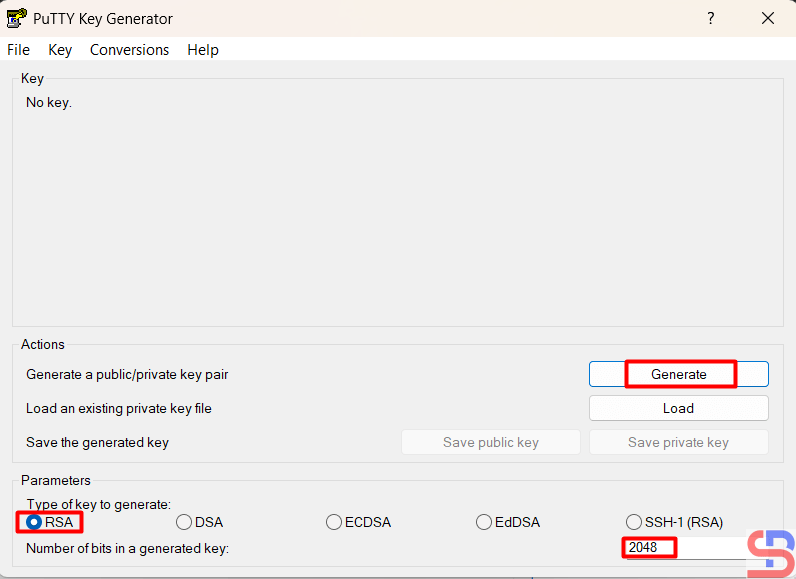The width and height of the screenshot is (796, 579).
Task: Click the Save public key button
Action: coord(490,442)
